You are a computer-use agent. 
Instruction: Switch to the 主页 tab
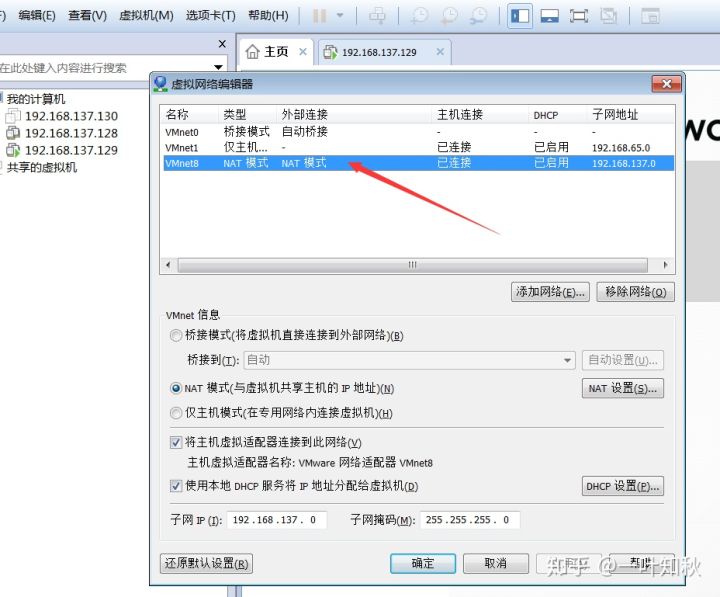tap(276, 52)
